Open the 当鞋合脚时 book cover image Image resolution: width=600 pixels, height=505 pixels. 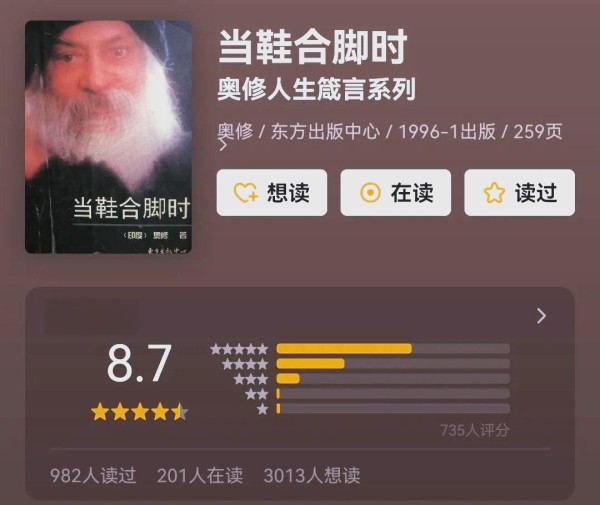coord(108,137)
